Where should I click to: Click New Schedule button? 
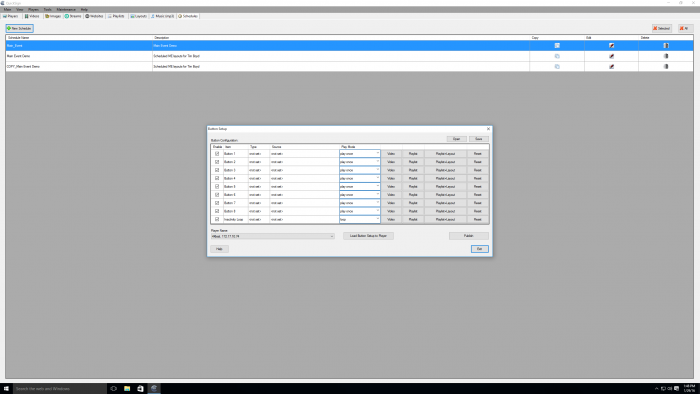[x=19, y=28]
